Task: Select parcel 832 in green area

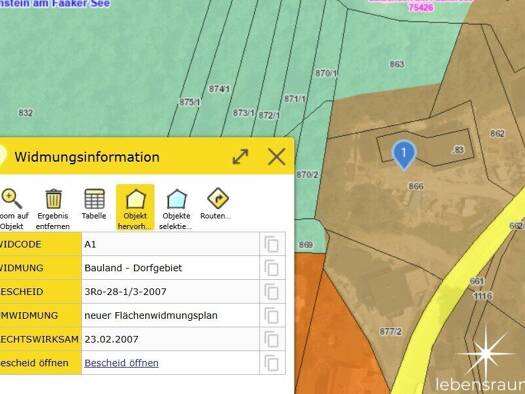Action: point(25,113)
